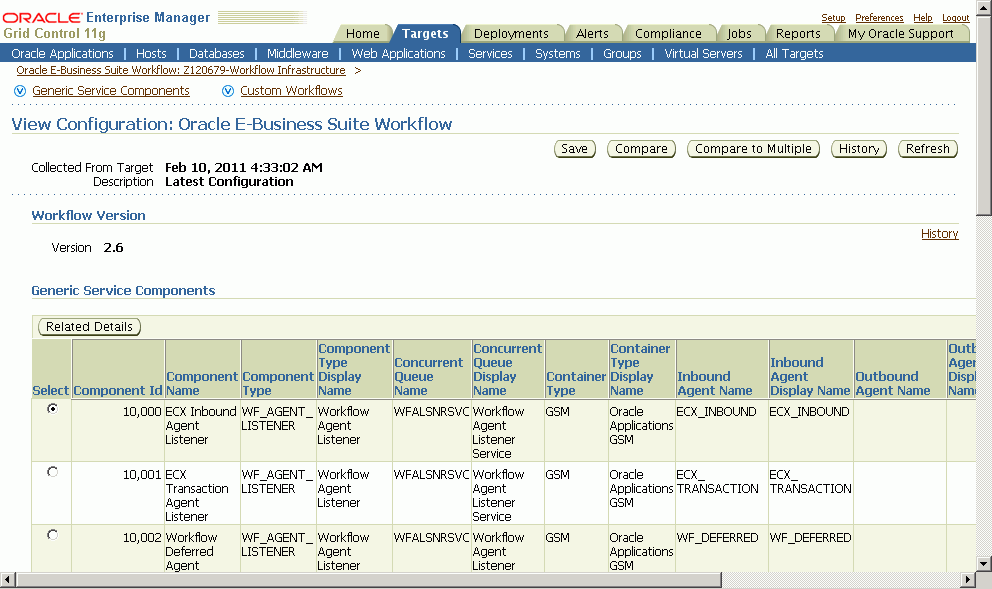Open Oracle E-Business Suite Workflow breadcrumb link
This screenshot has height=589, width=992.
tap(181, 70)
